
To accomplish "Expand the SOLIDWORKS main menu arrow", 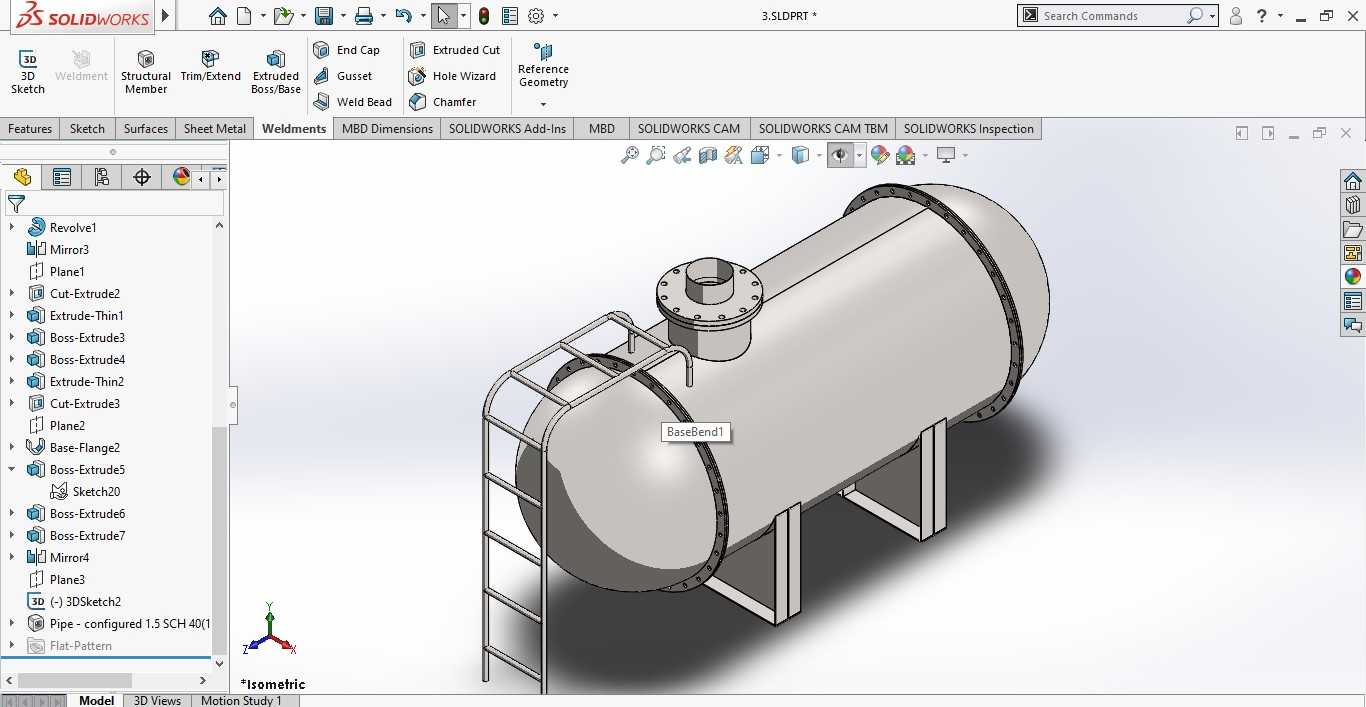I will pos(166,16).
